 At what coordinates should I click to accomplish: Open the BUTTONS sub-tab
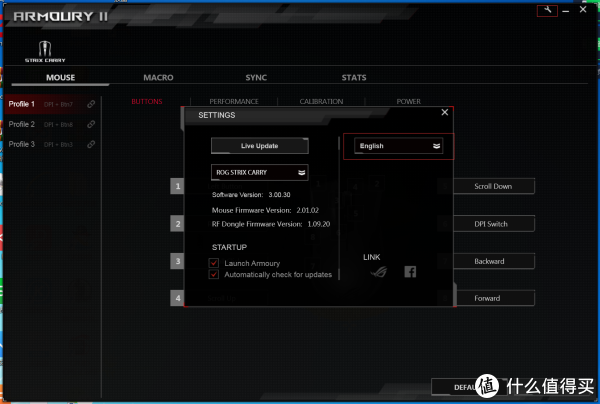(x=147, y=101)
